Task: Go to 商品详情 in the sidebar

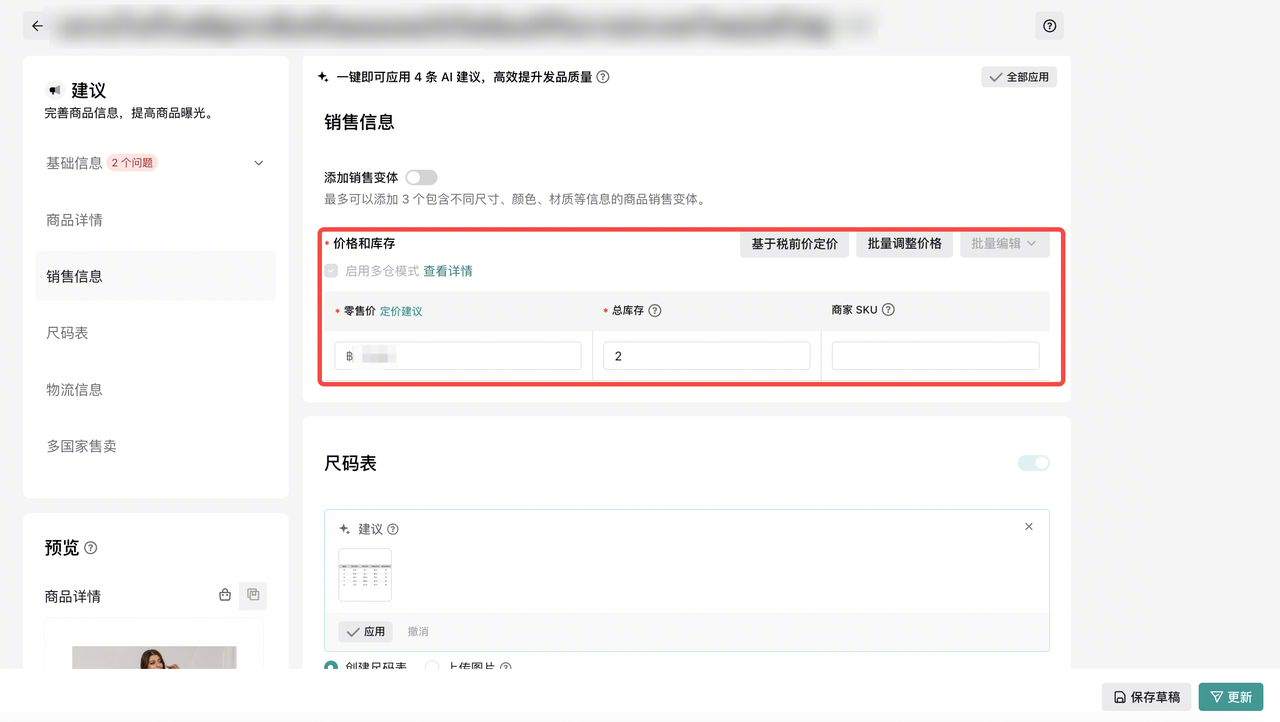Action: 74,220
